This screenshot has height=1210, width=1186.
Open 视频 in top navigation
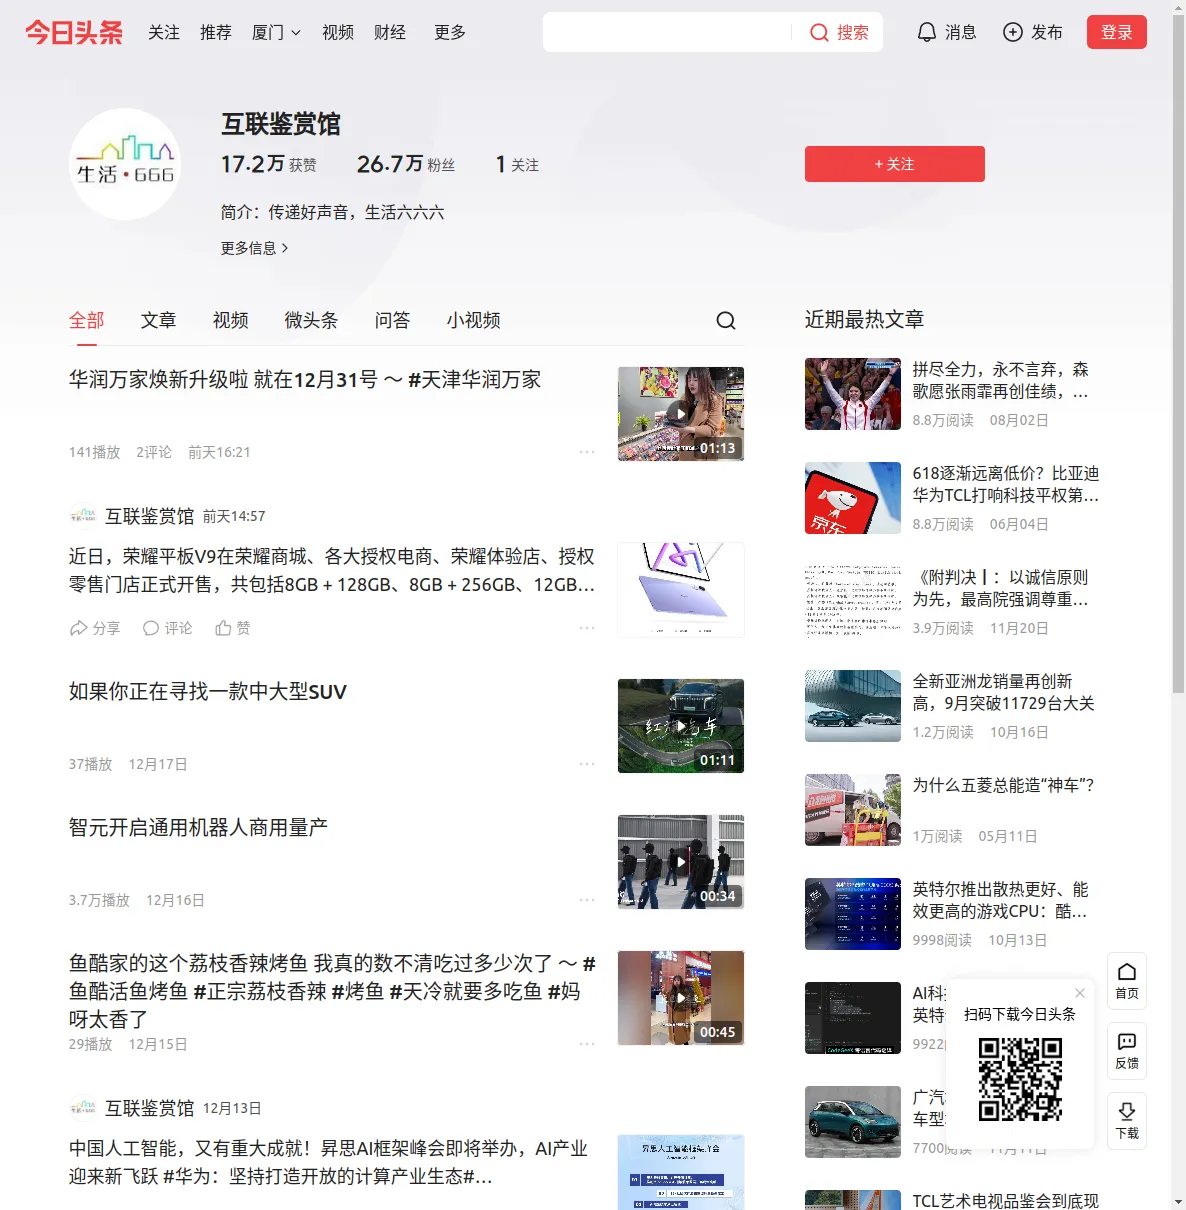[338, 33]
